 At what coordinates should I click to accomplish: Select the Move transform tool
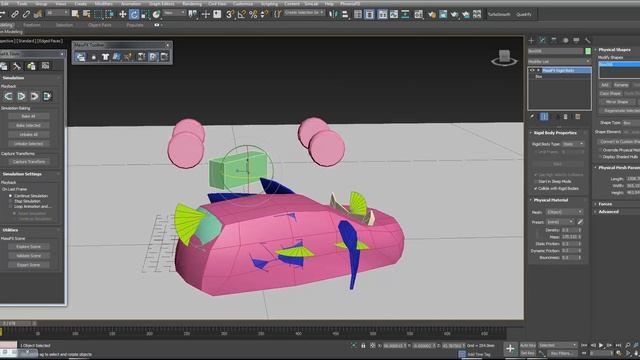pos(122,14)
